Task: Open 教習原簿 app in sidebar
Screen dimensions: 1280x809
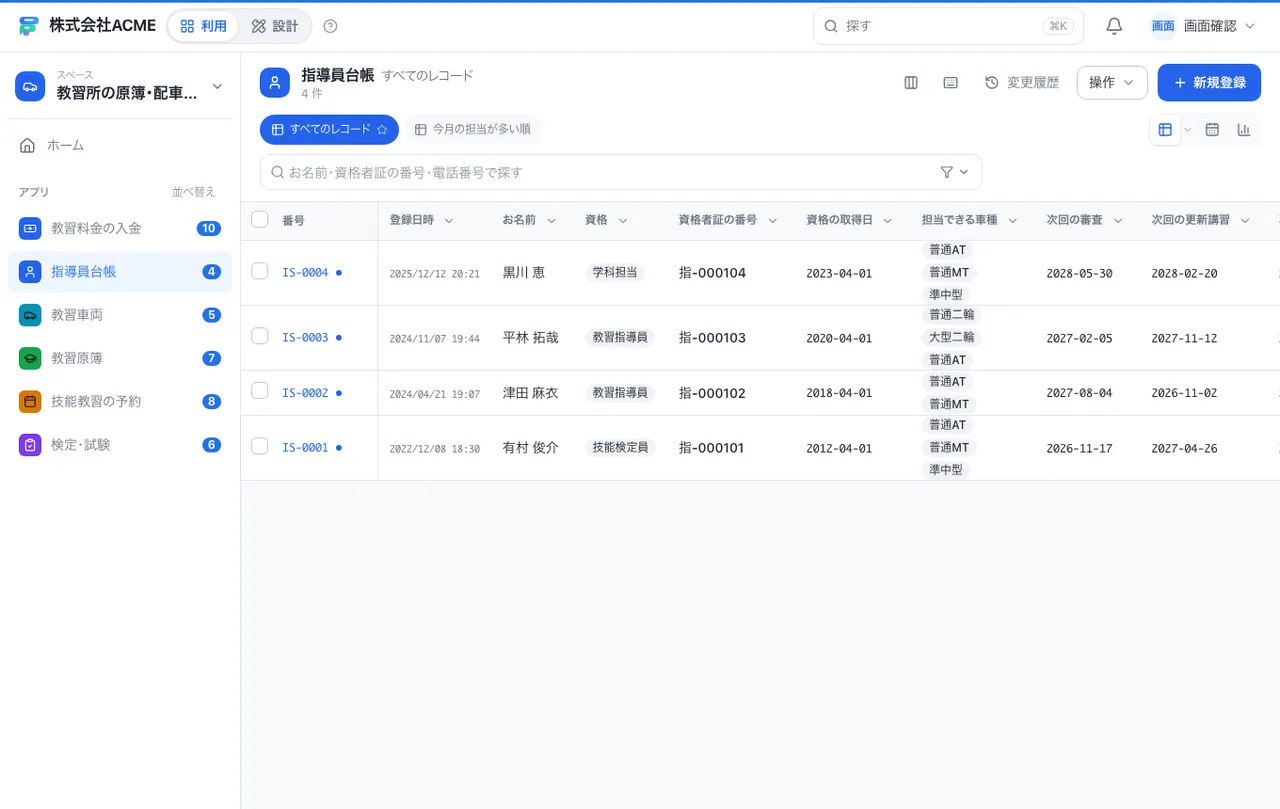Action: [120, 358]
